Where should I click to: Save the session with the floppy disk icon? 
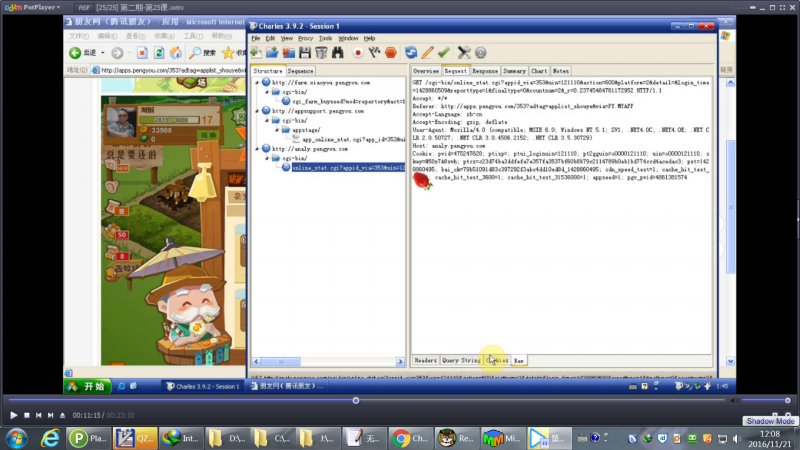(305, 53)
